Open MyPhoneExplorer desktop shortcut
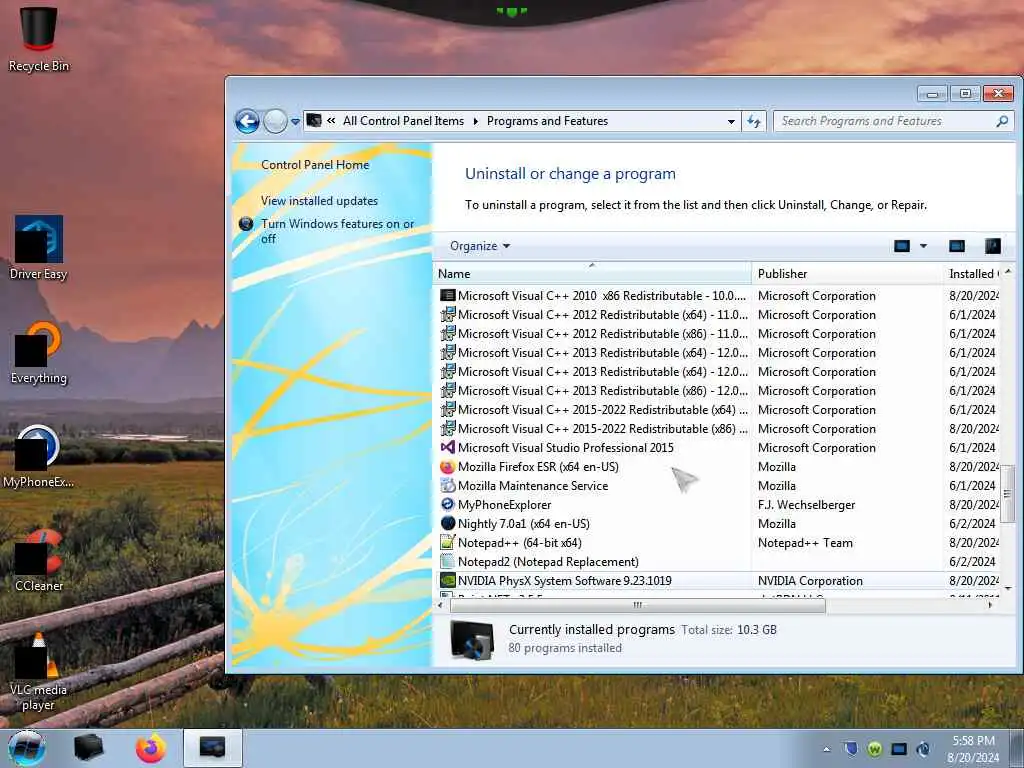1024x768 pixels. click(x=38, y=456)
